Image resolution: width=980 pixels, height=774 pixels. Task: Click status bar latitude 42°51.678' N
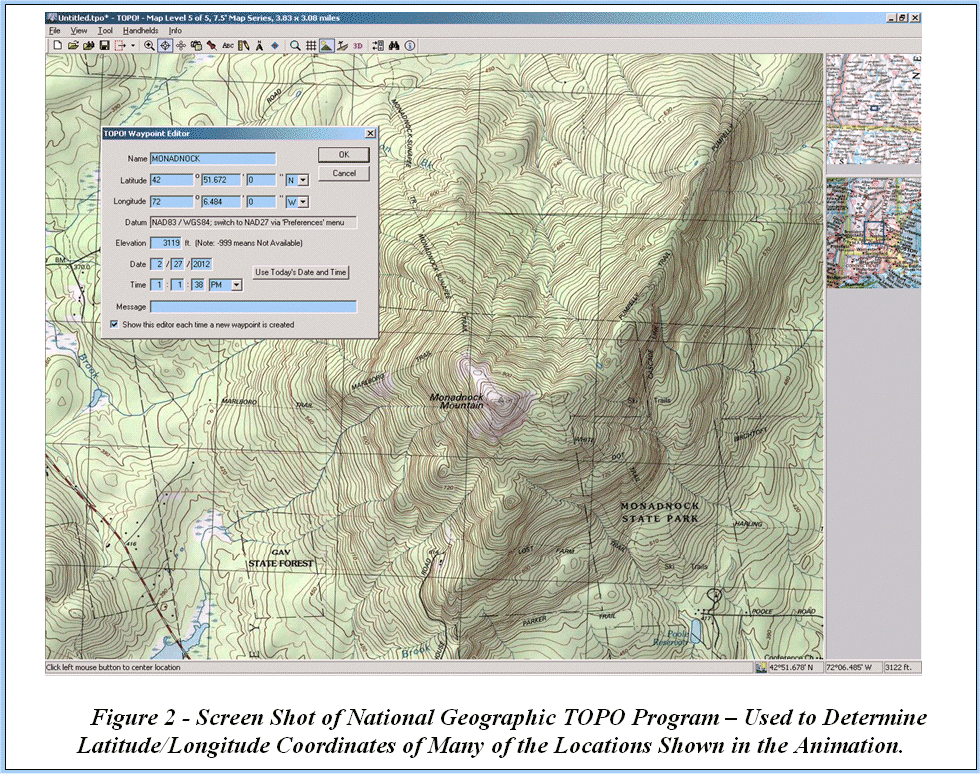click(x=794, y=668)
